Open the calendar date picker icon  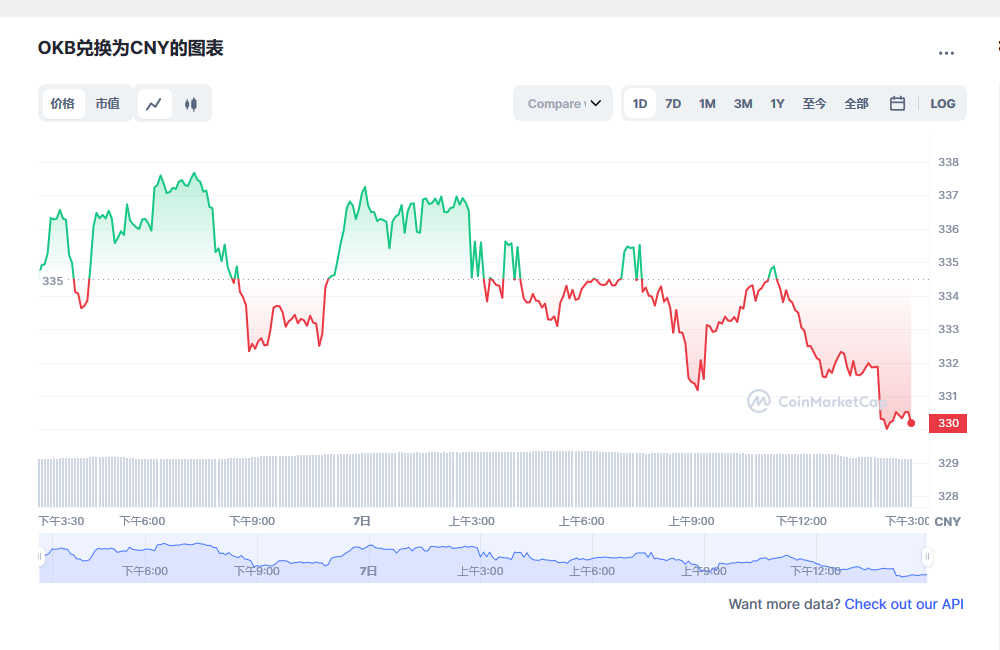(897, 103)
